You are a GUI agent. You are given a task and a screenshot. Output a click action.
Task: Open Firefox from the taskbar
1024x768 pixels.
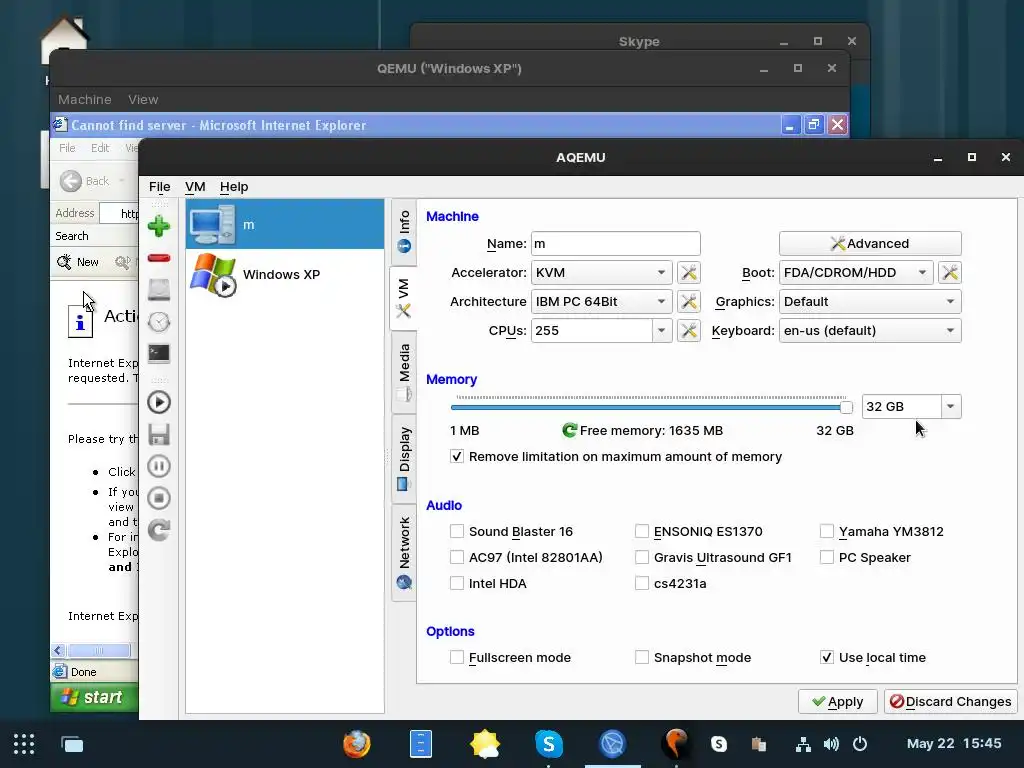point(357,744)
